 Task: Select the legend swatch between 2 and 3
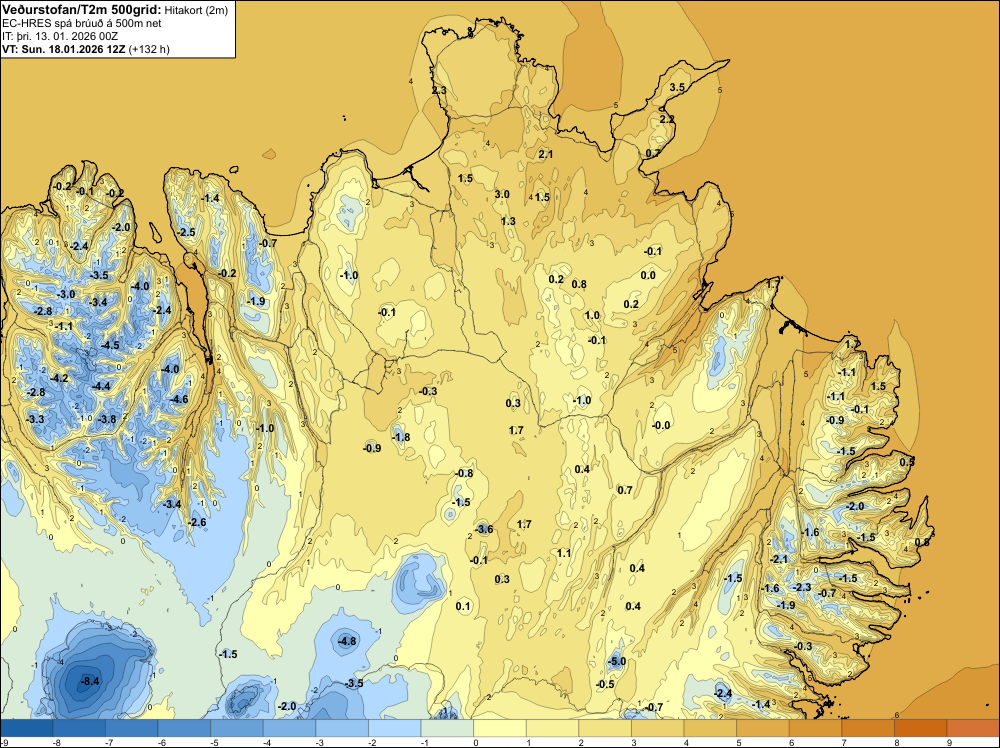pos(605,728)
